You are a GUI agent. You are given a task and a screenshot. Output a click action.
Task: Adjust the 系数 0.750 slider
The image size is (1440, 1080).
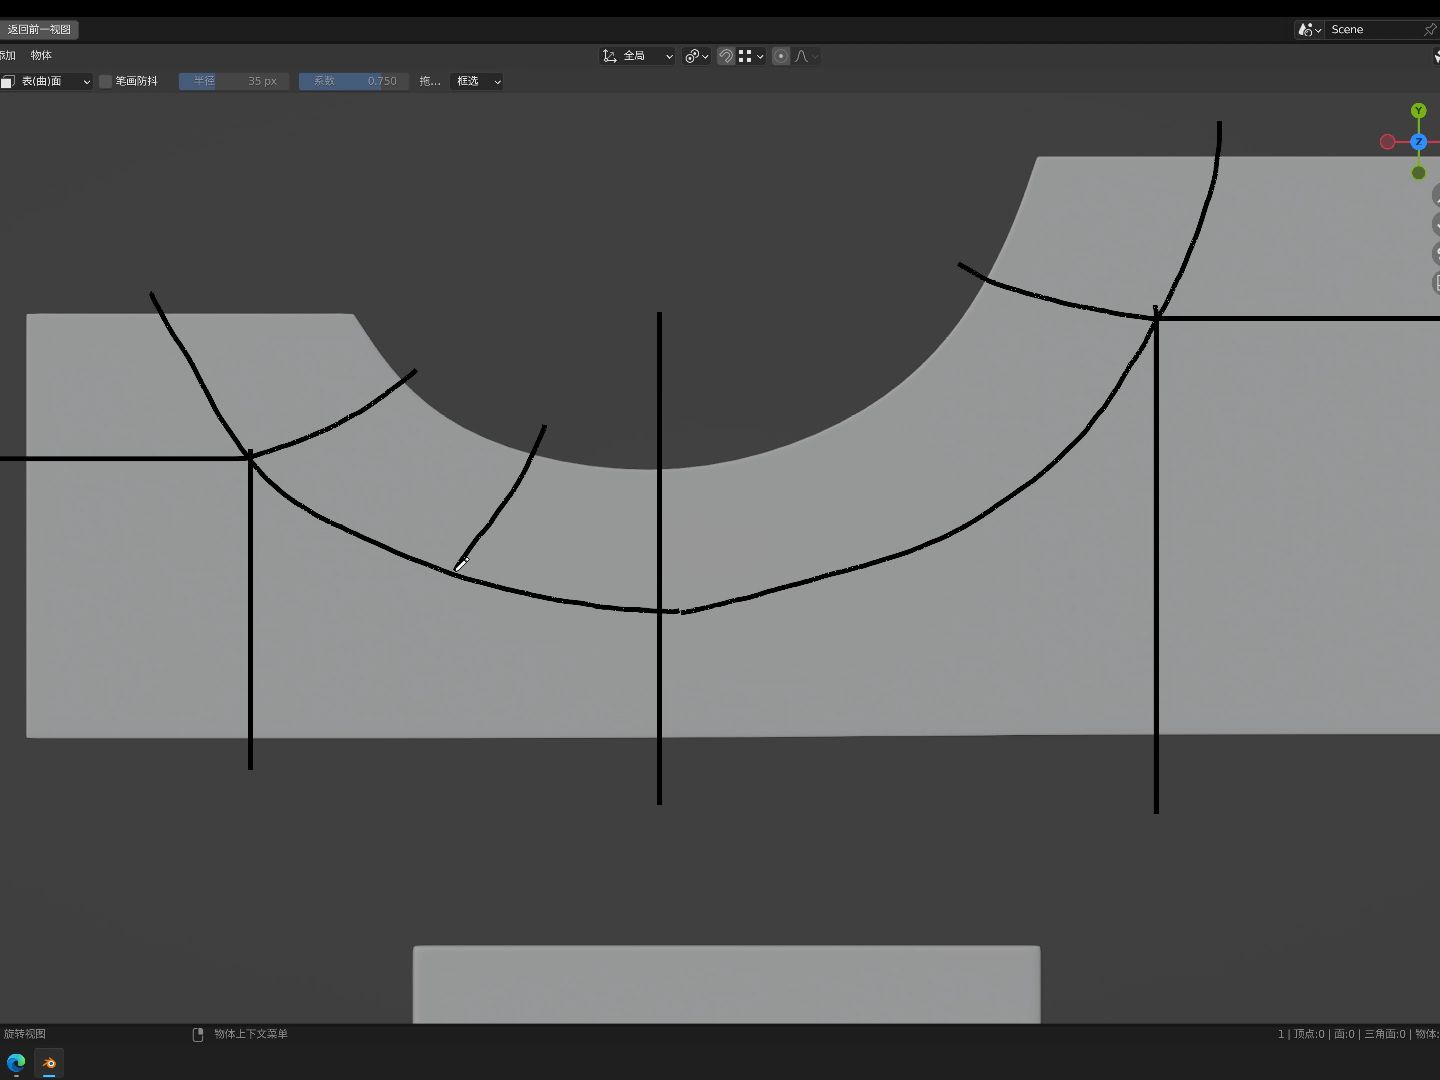coord(354,82)
